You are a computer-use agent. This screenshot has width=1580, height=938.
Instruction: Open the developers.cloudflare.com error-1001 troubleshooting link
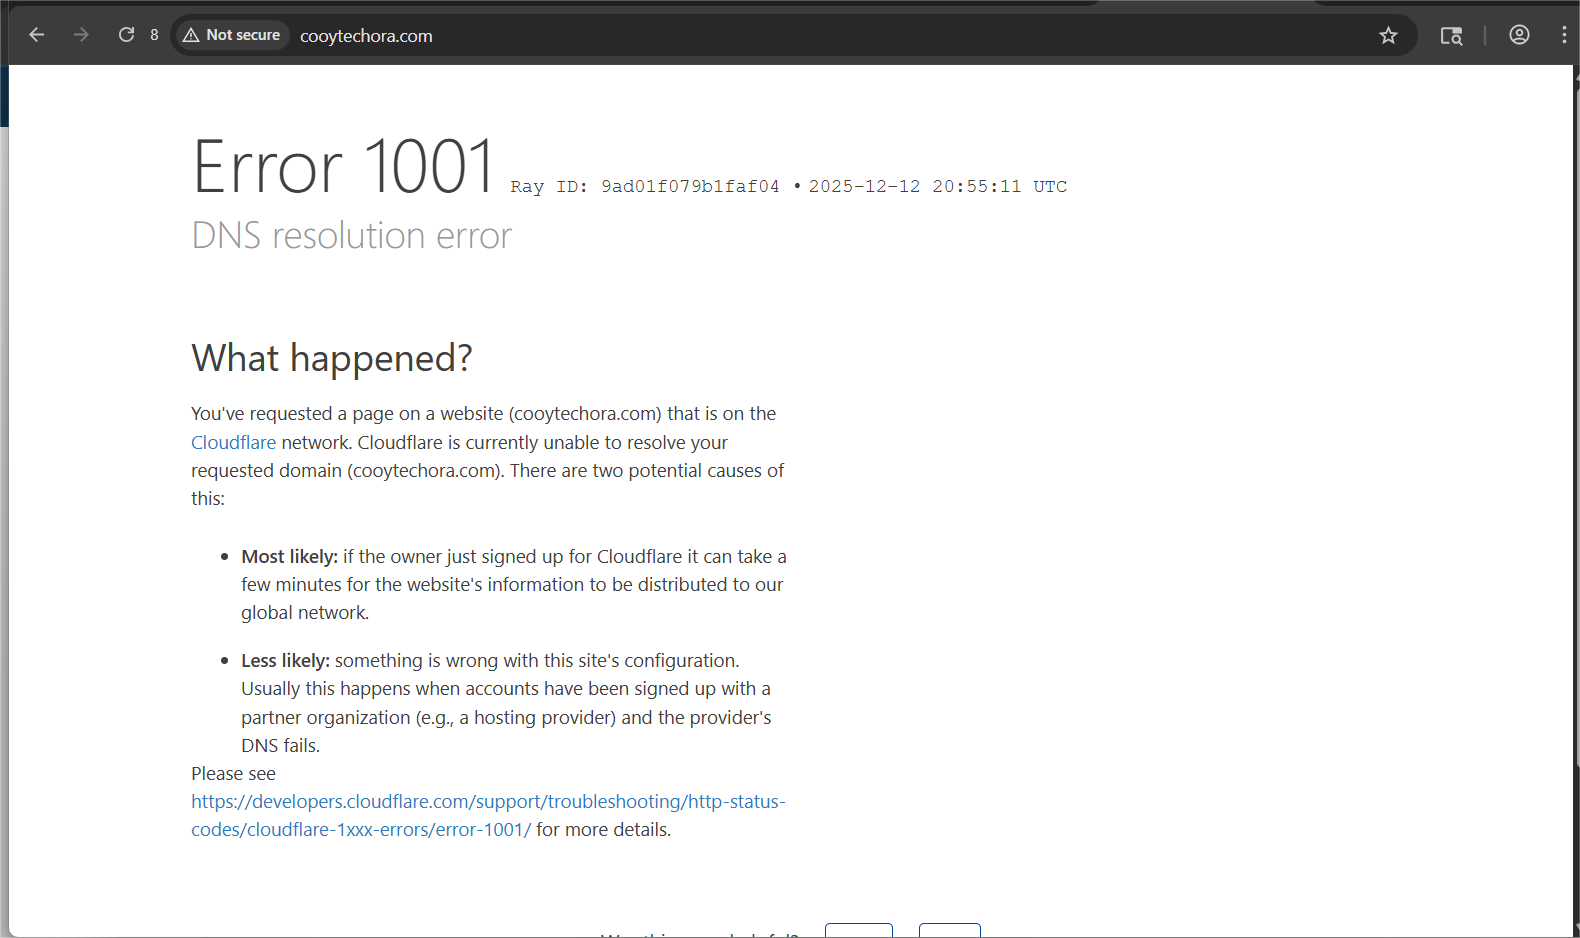(487, 802)
